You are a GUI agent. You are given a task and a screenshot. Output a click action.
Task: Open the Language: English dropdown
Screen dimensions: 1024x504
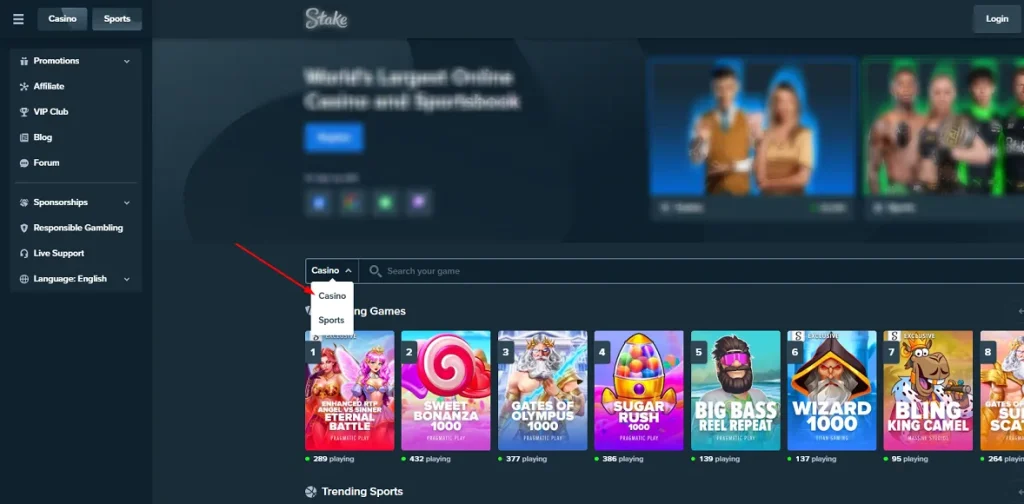[75, 279]
